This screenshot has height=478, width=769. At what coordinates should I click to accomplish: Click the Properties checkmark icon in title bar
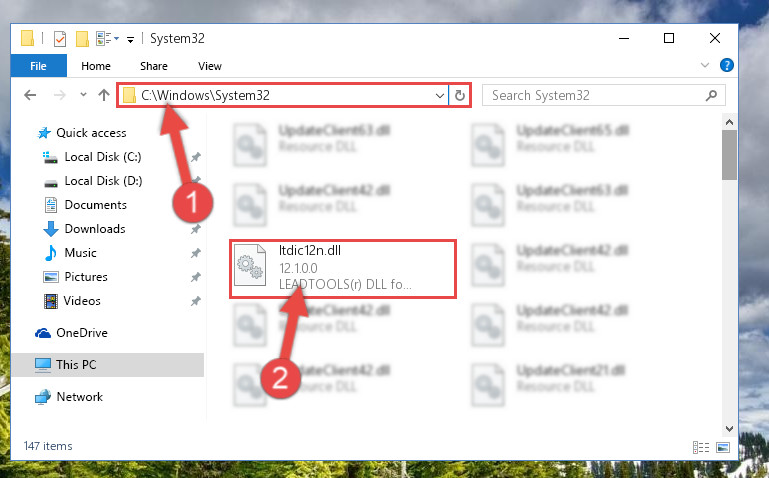coord(60,38)
